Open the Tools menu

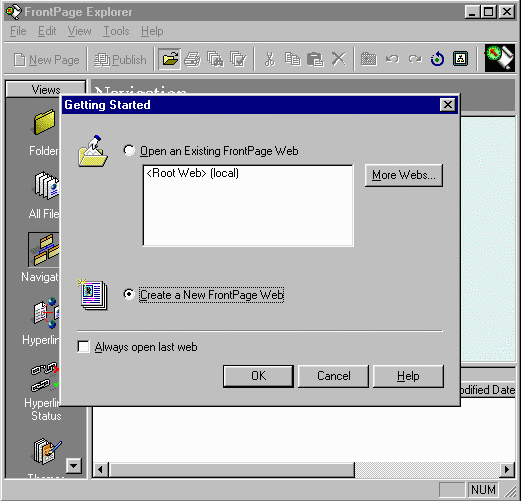click(x=116, y=31)
